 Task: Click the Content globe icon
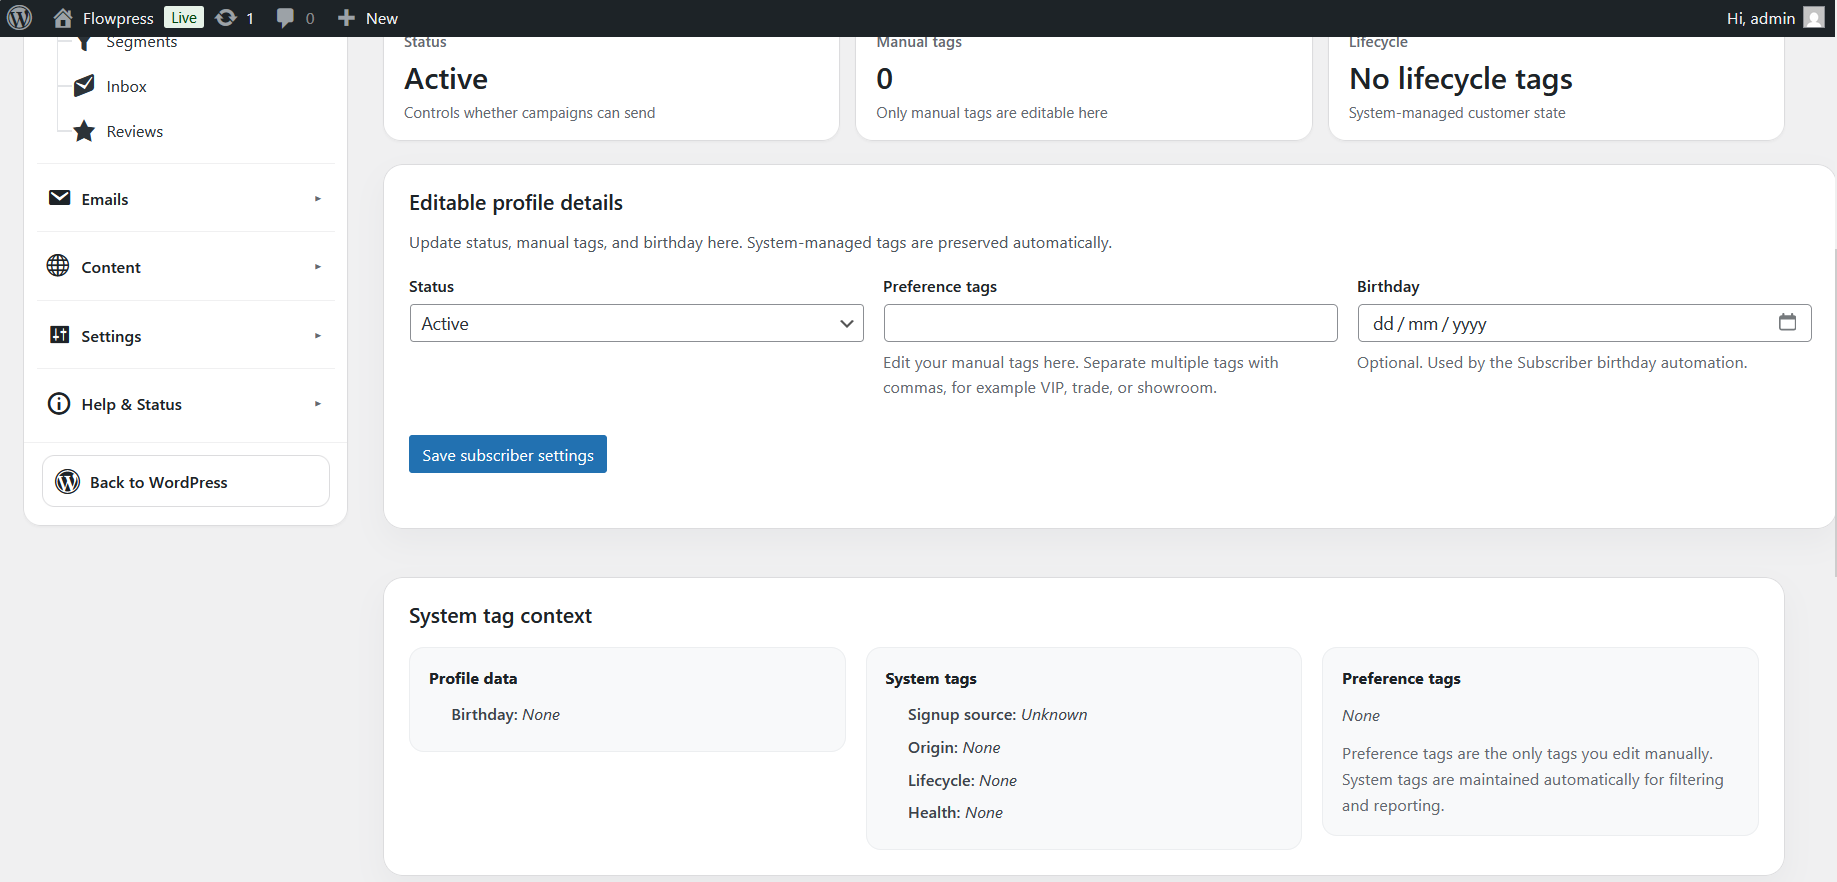click(x=58, y=266)
